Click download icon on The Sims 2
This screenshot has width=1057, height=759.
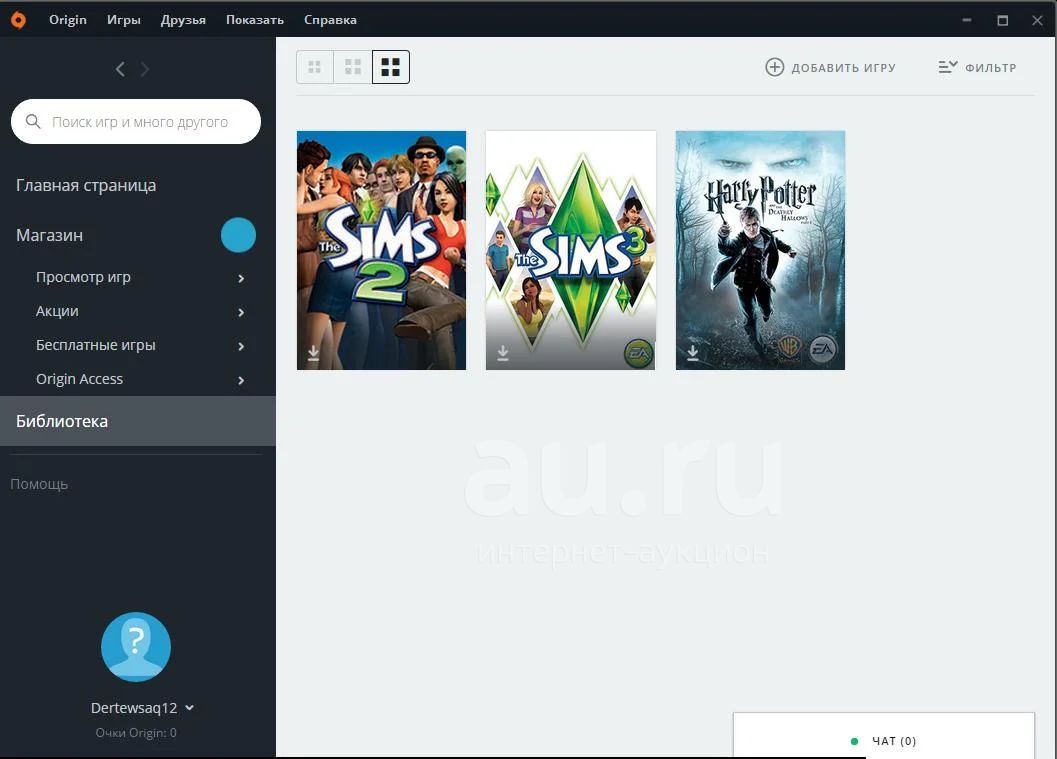pos(313,353)
